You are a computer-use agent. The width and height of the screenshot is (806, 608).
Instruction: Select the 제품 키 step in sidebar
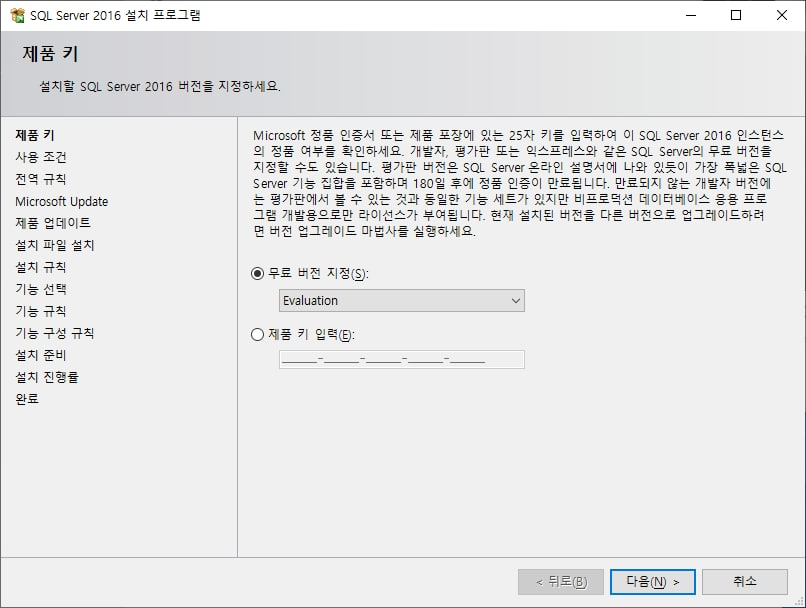[x=35, y=135]
